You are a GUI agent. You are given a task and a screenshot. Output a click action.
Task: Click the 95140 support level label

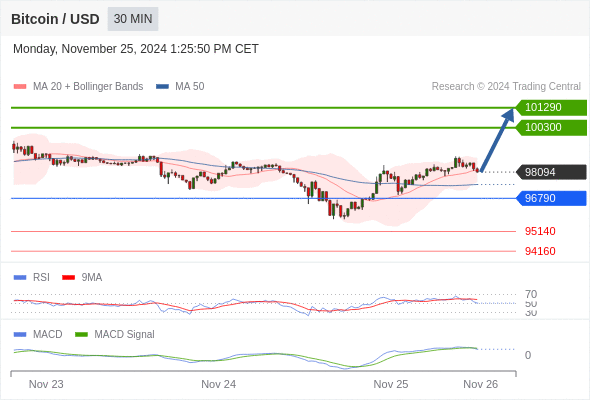pos(540,231)
